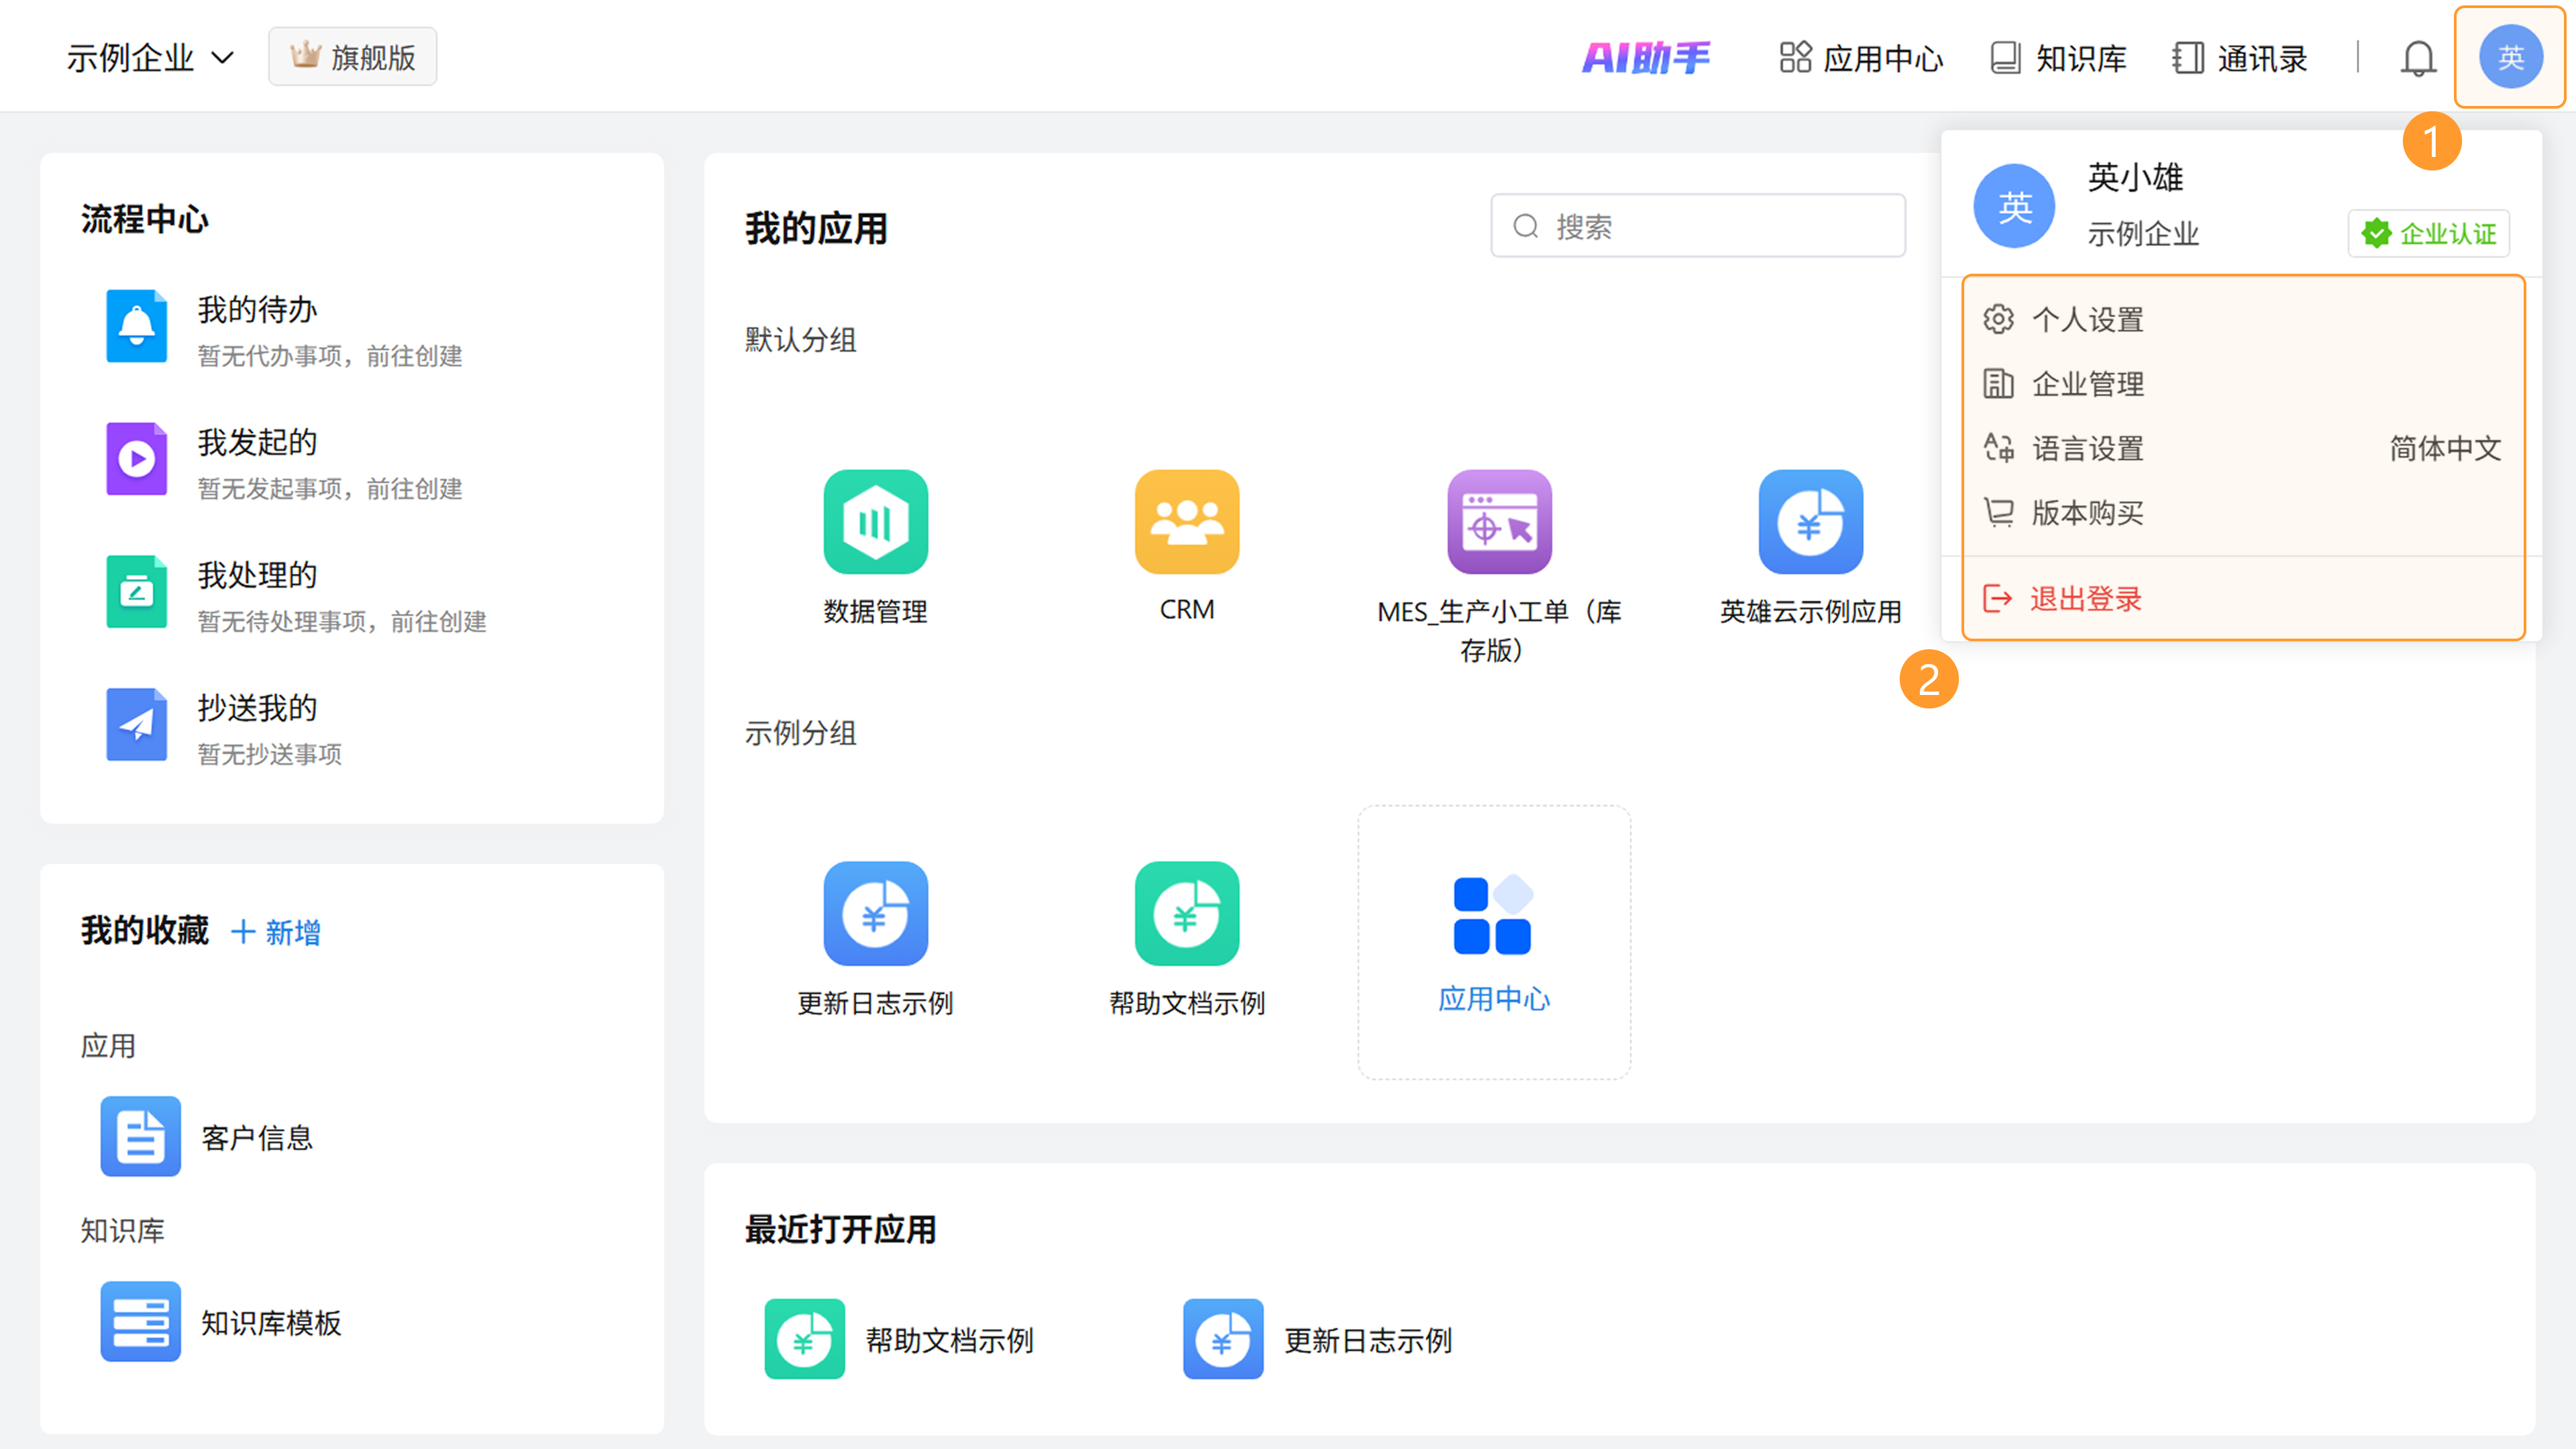Click the 旗舰版 edition badge
Image resolution: width=2576 pixels, height=1449 pixels.
click(x=352, y=57)
